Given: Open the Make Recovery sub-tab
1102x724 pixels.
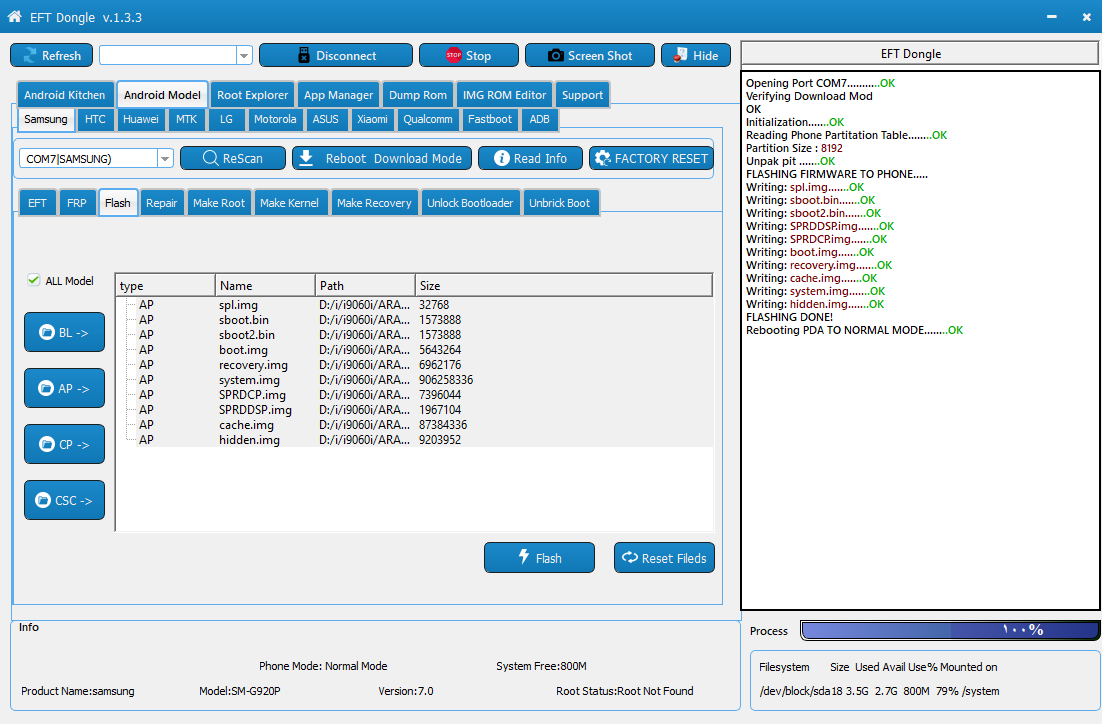Looking at the screenshot, I should pyautogui.click(x=375, y=203).
